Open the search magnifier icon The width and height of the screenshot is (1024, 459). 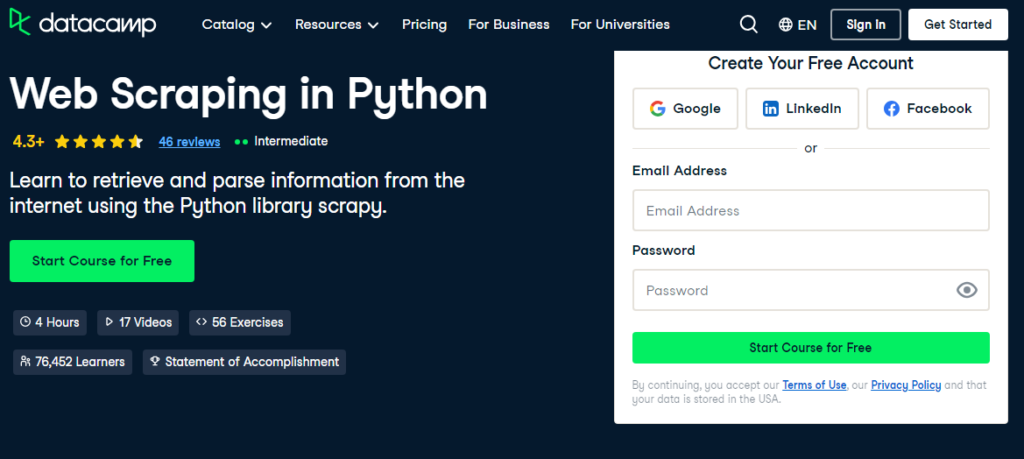(748, 25)
